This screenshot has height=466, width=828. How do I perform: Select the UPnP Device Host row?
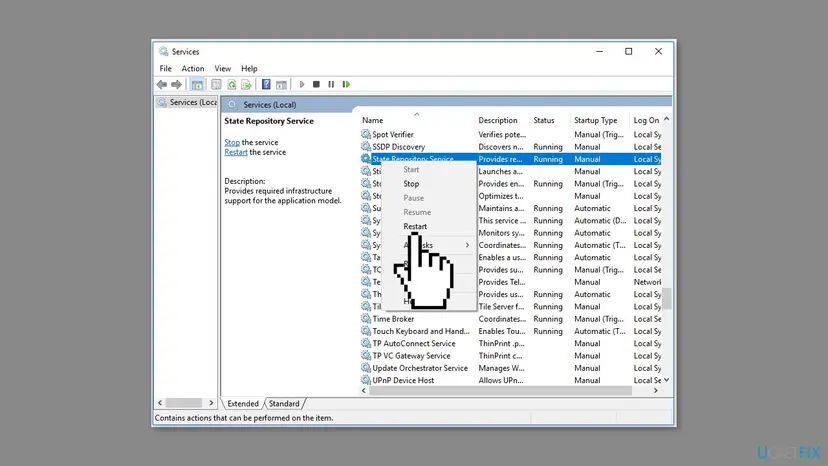click(511, 380)
